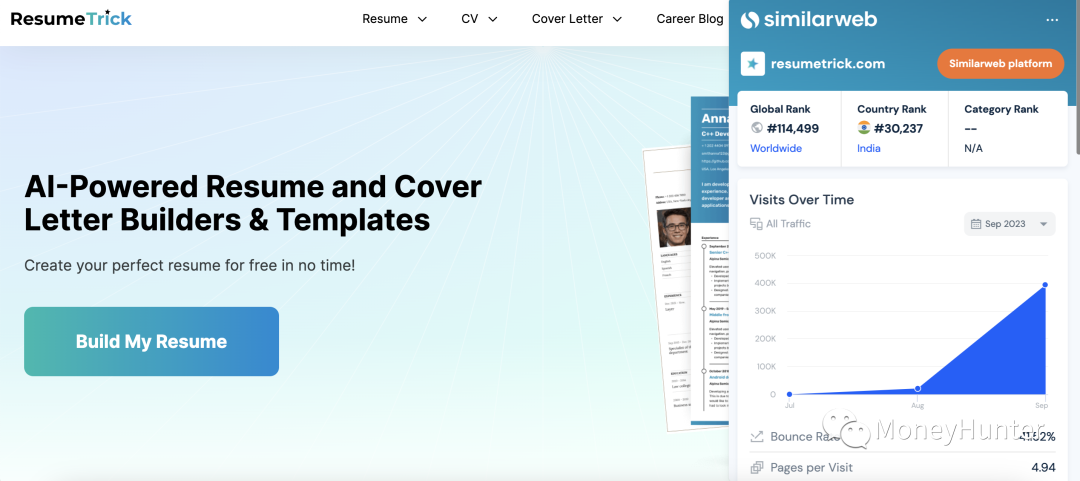
Task: Click the Similarweb logo icon
Action: (749, 20)
